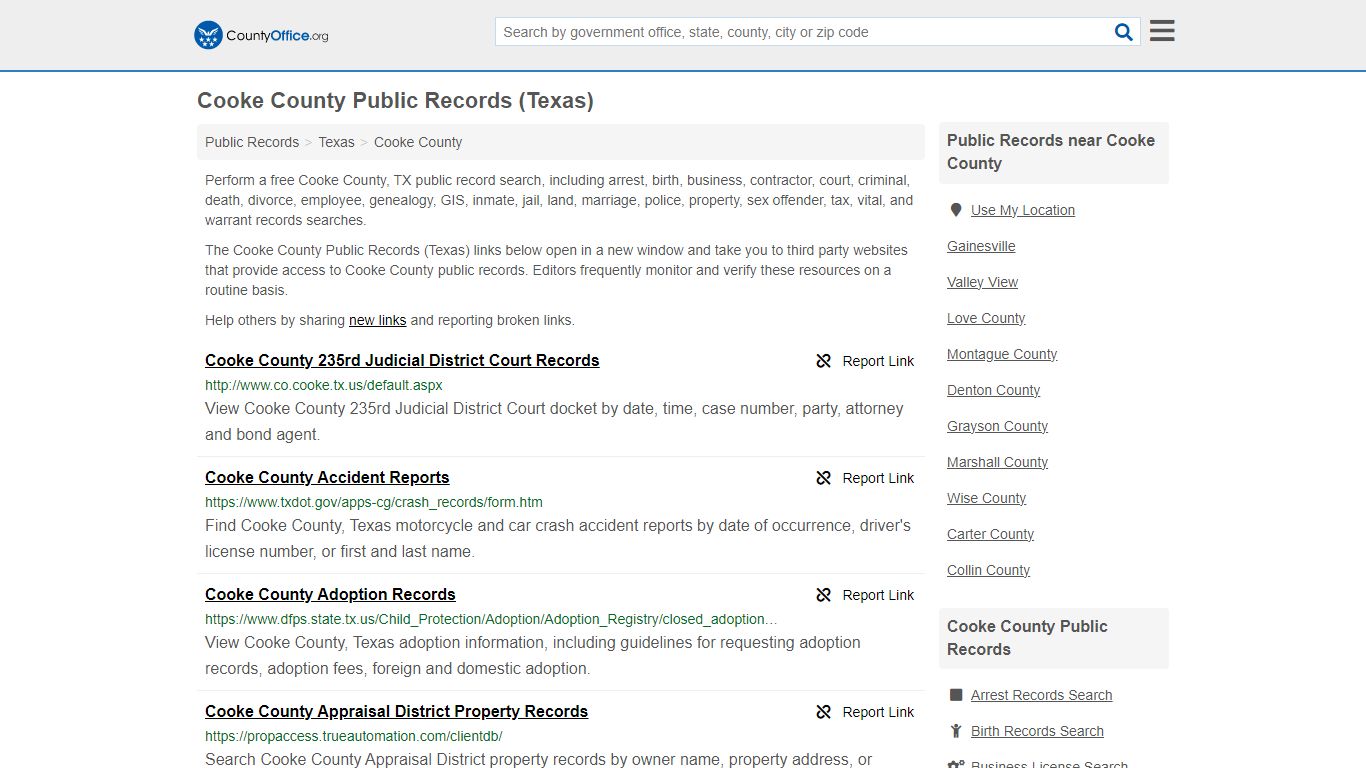Screen dimensions: 1366x768
Task: Click the broken link icon for Appraisal District Property Records
Action: pyautogui.click(x=824, y=712)
